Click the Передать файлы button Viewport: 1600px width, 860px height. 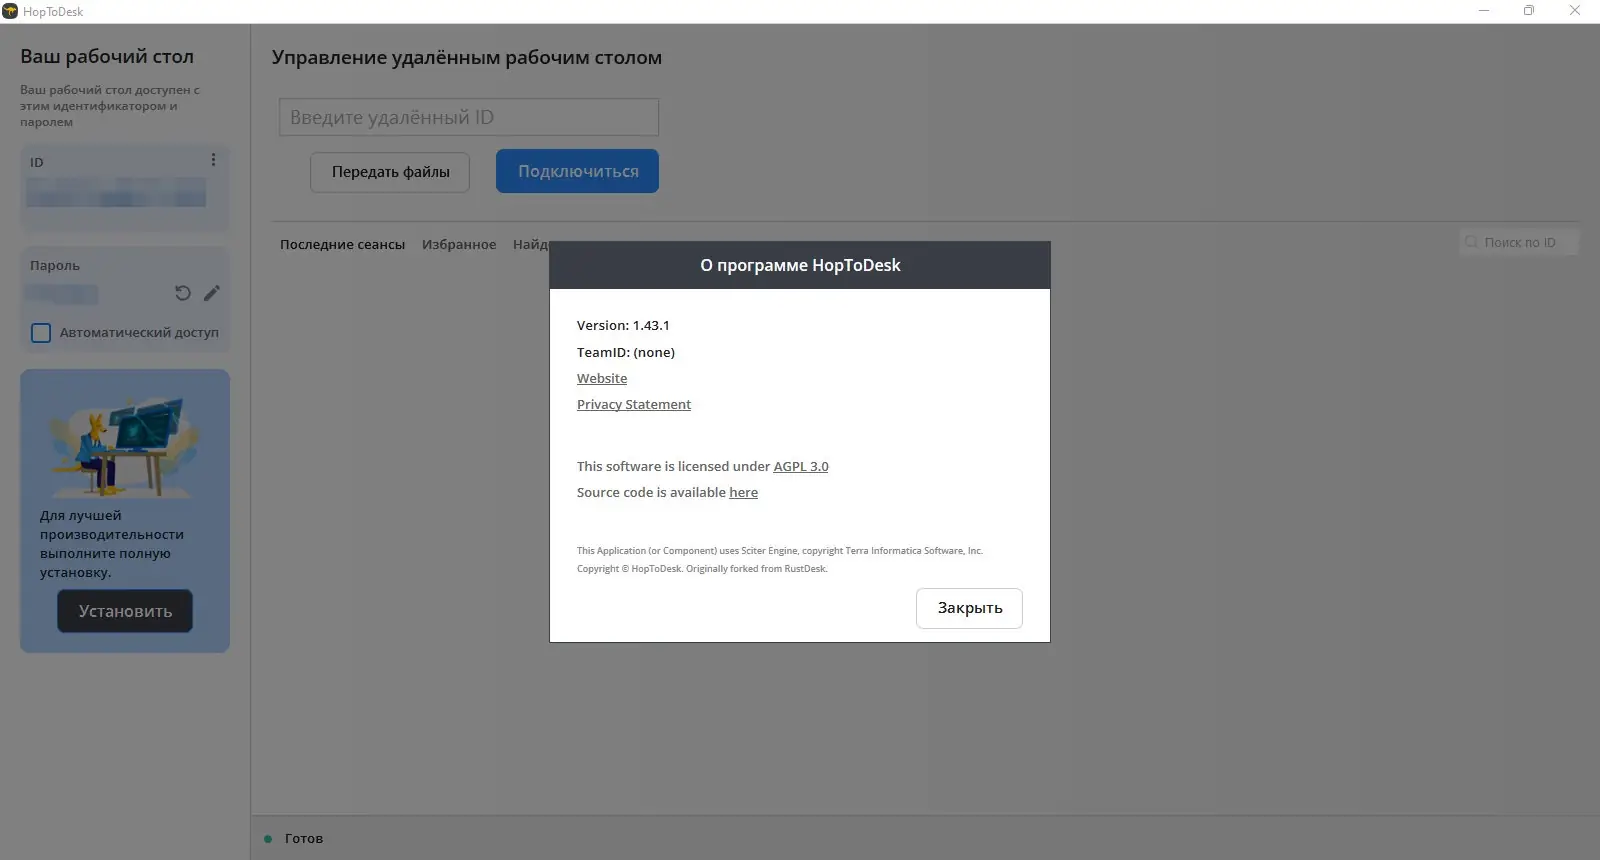390,172
